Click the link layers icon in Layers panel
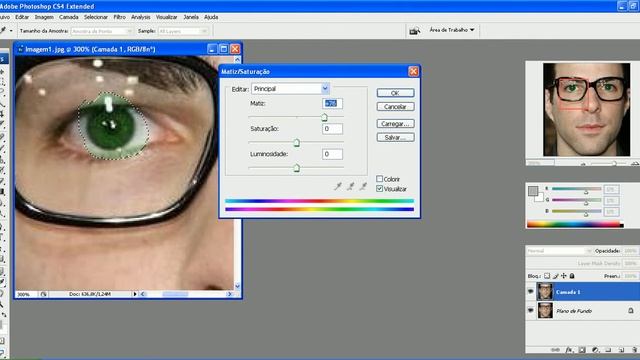The width and height of the screenshot is (640, 360). [x=555, y=350]
